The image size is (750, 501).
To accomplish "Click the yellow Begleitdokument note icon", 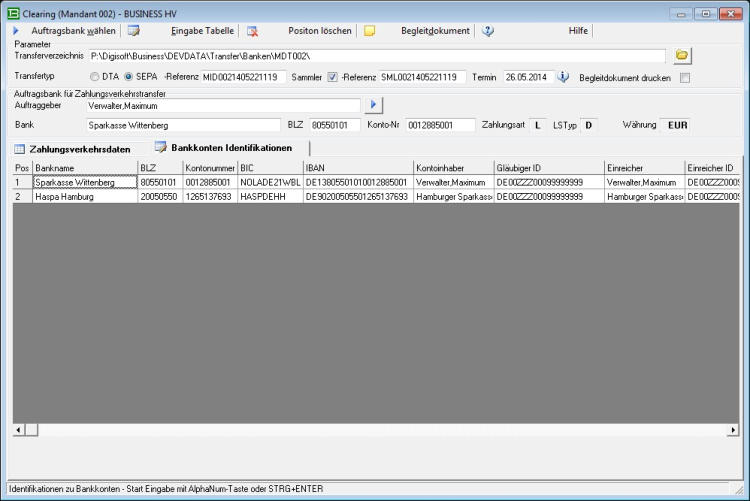I will [369, 31].
